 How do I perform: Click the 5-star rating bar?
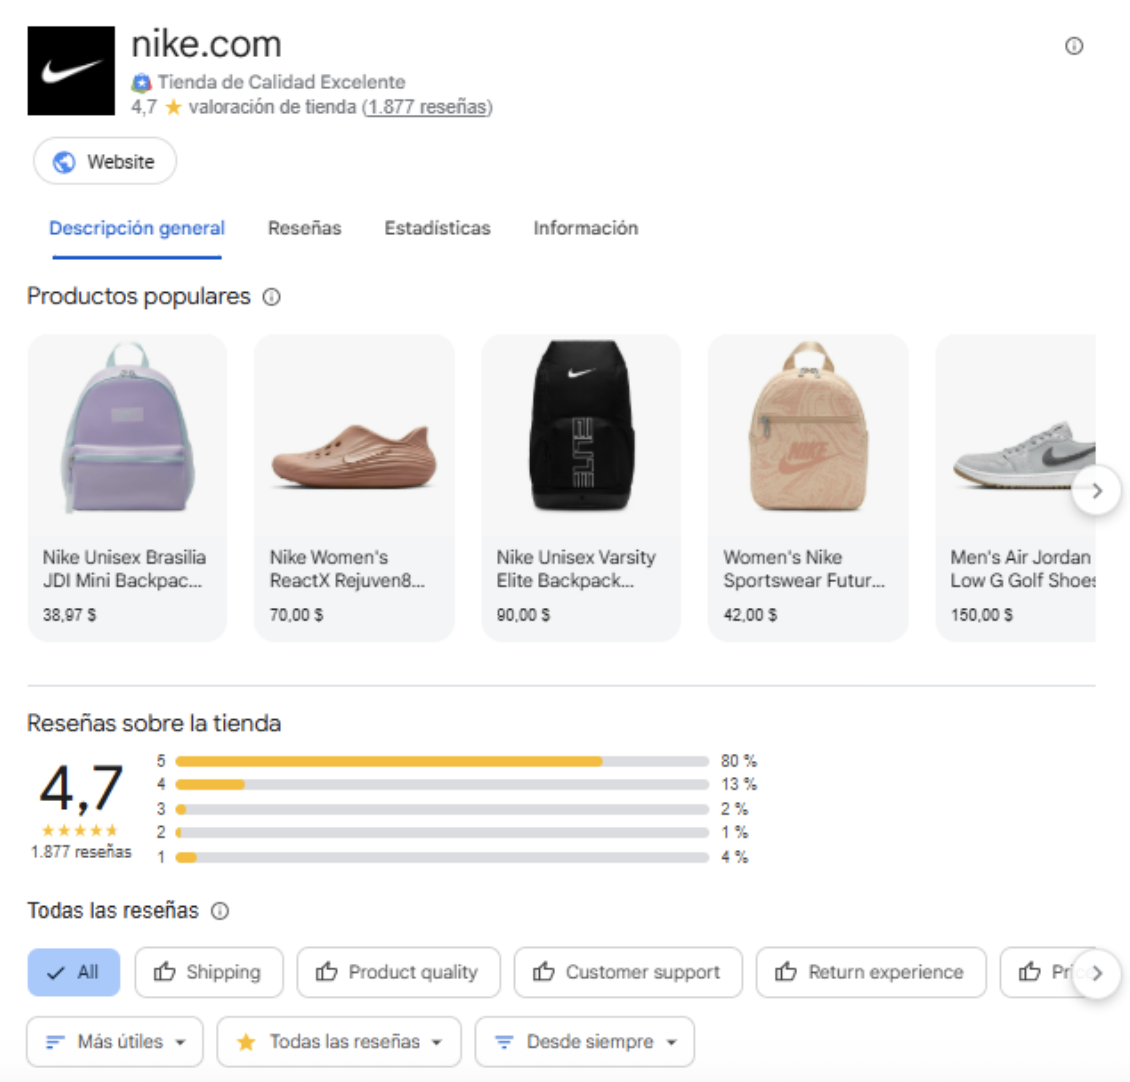tap(441, 761)
